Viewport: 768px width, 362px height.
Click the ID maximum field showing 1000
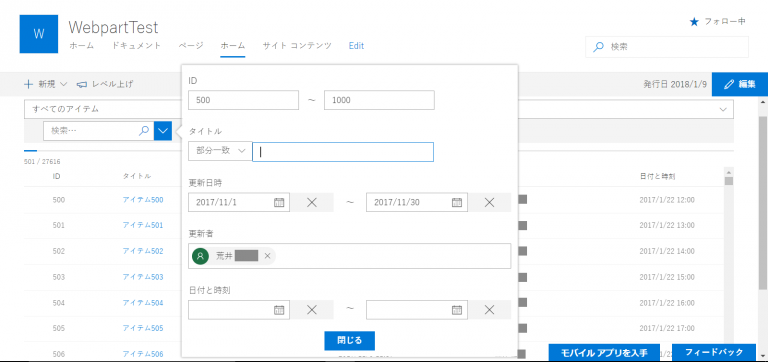point(379,100)
